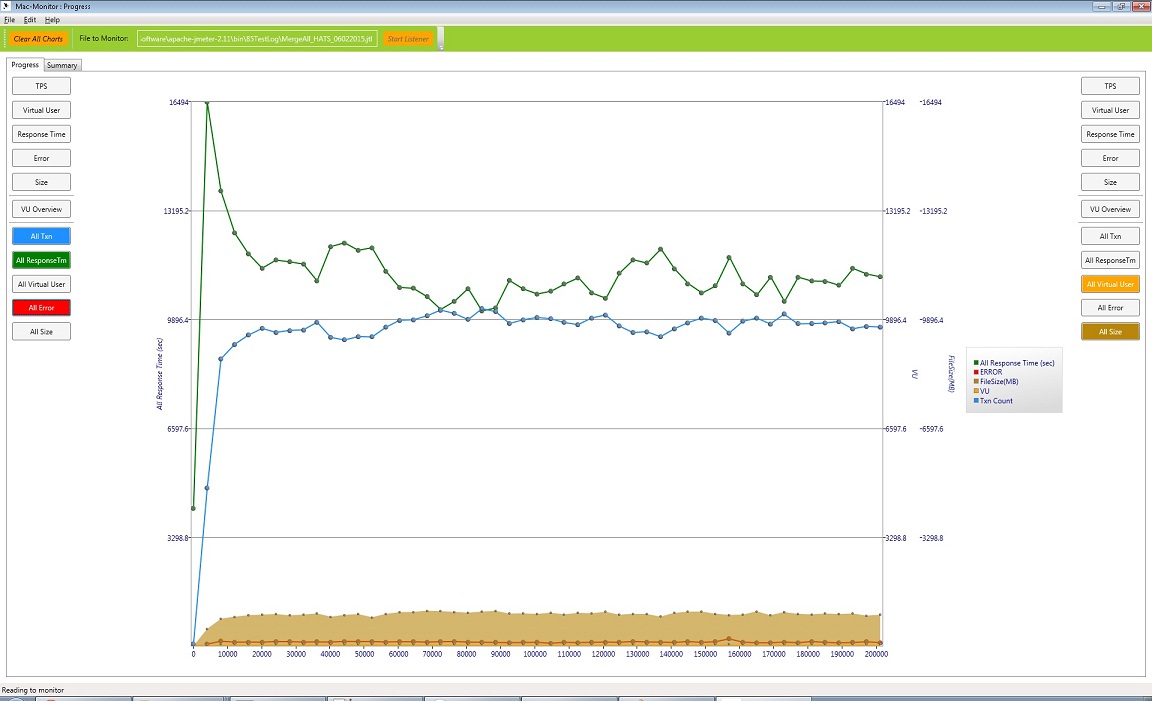Click the Start Listener button
The image size is (1152, 701).
408,39
